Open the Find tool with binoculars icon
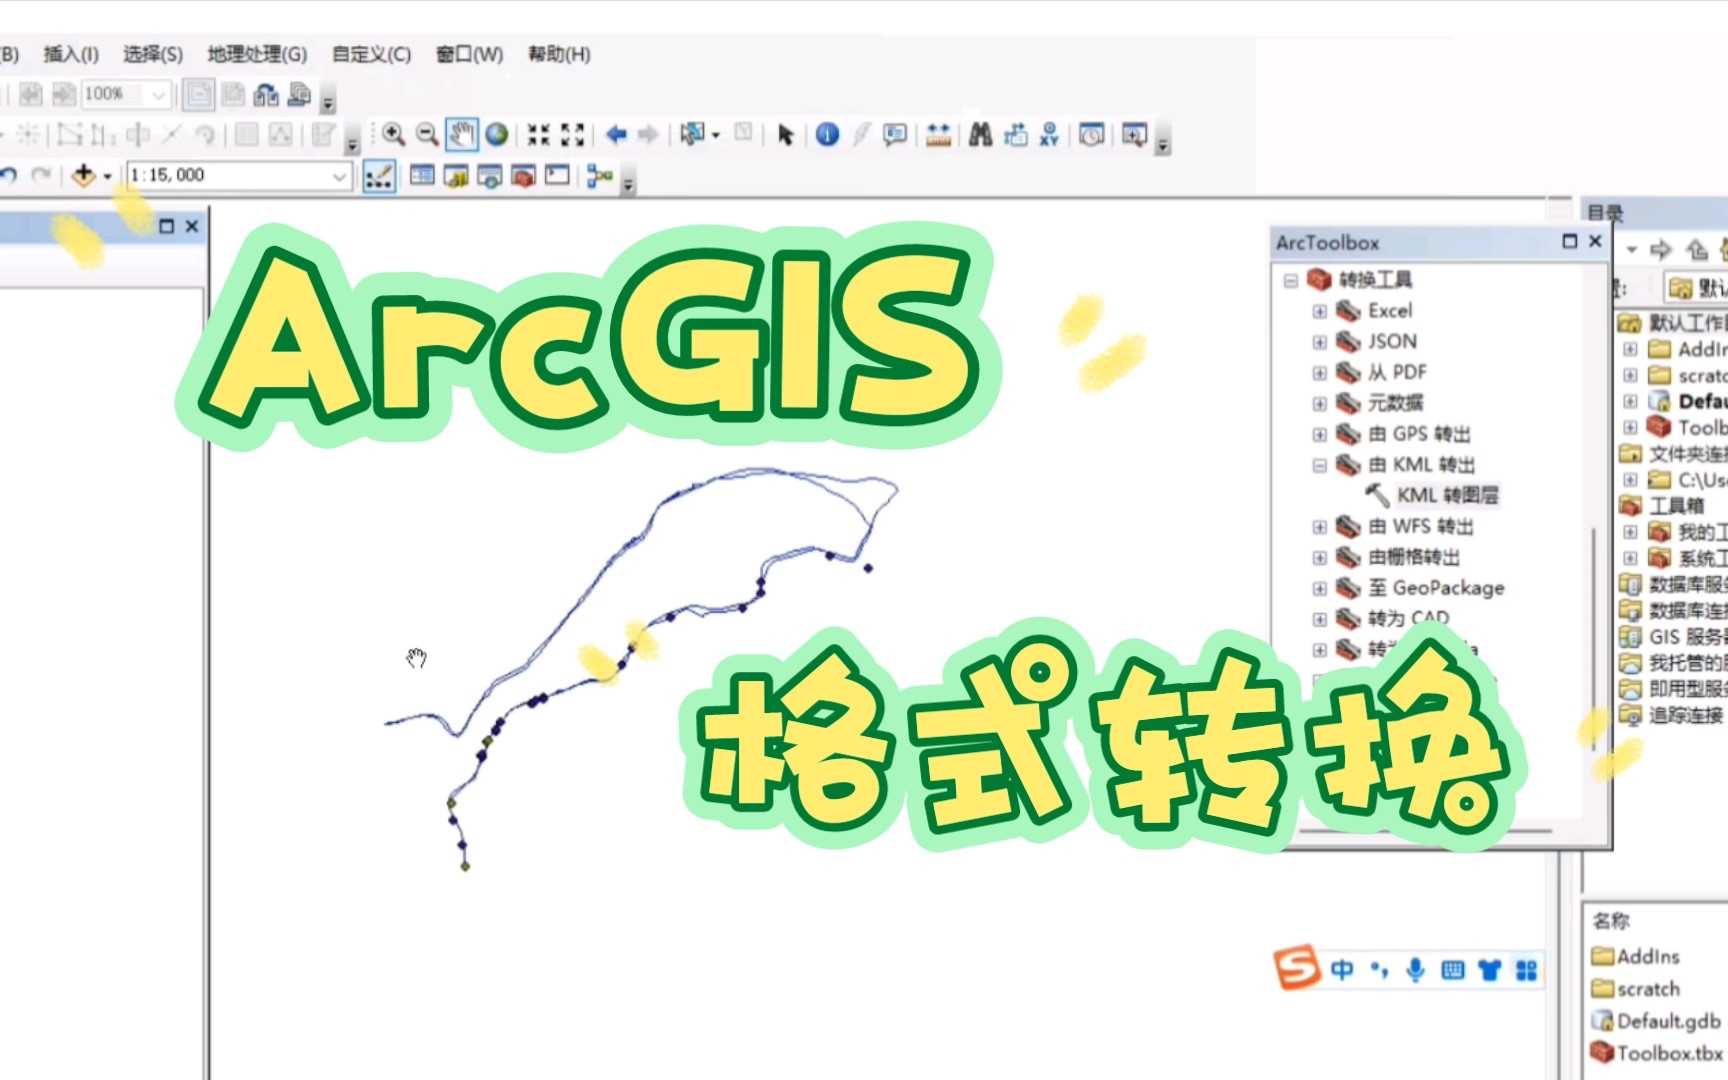 tap(982, 135)
